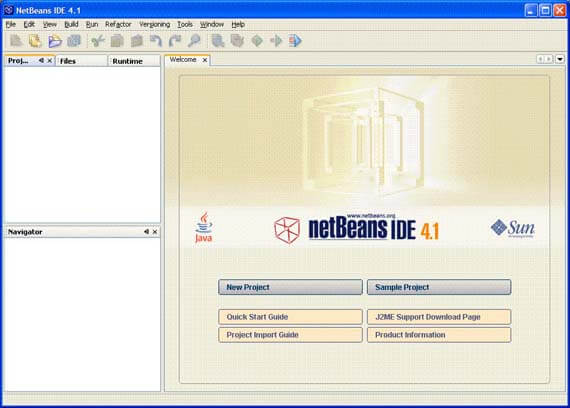Close the Projects panel tab
Image resolution: width=570 pixels, height=408 pixels.
[50, 61]
